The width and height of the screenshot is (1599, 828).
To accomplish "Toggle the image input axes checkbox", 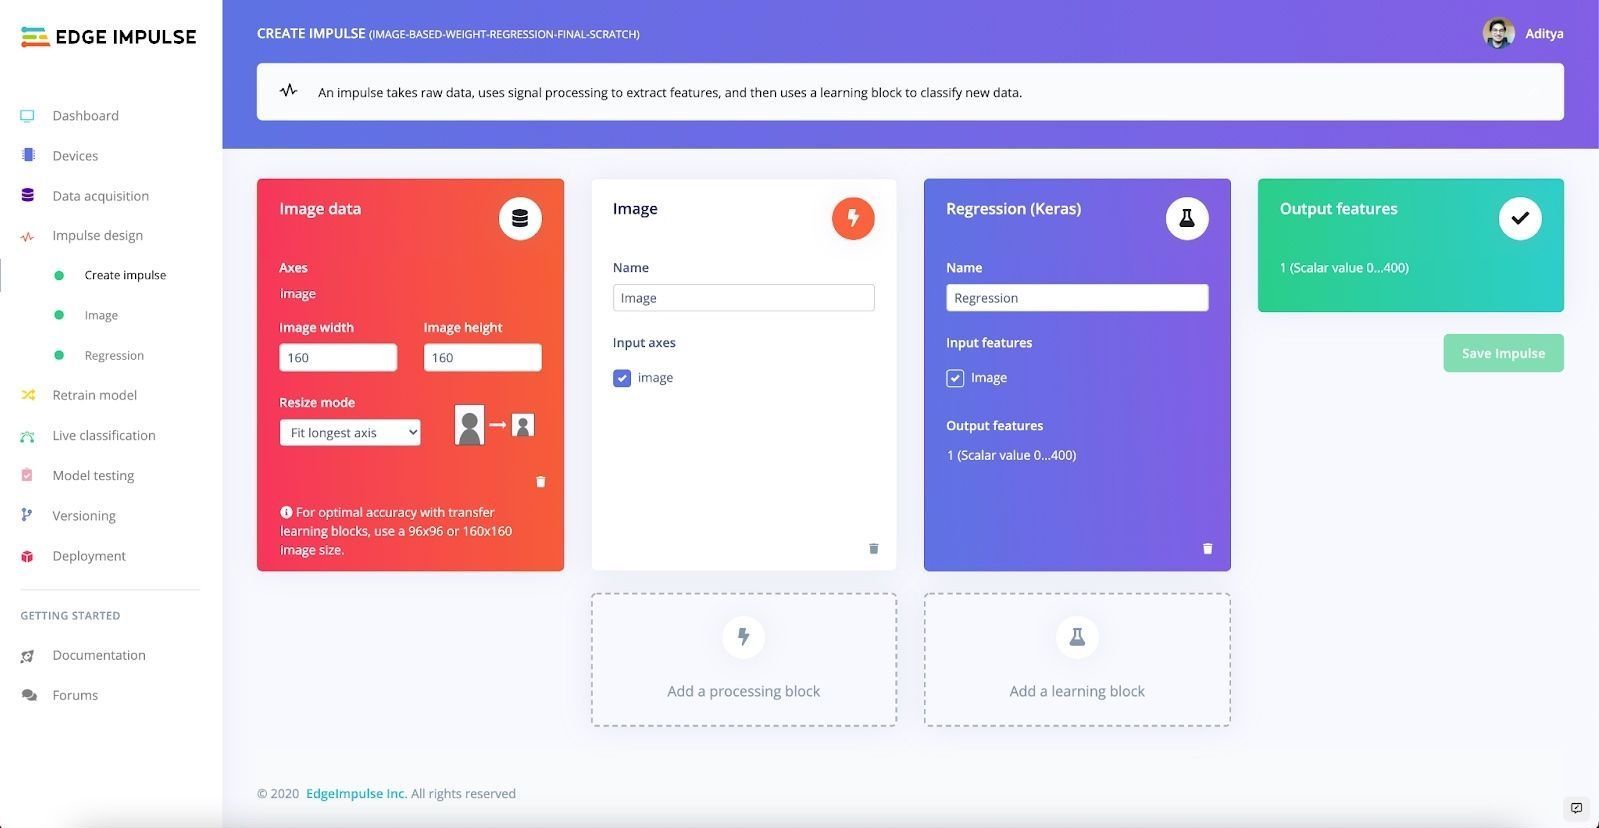I will click(x=622, y=378).
